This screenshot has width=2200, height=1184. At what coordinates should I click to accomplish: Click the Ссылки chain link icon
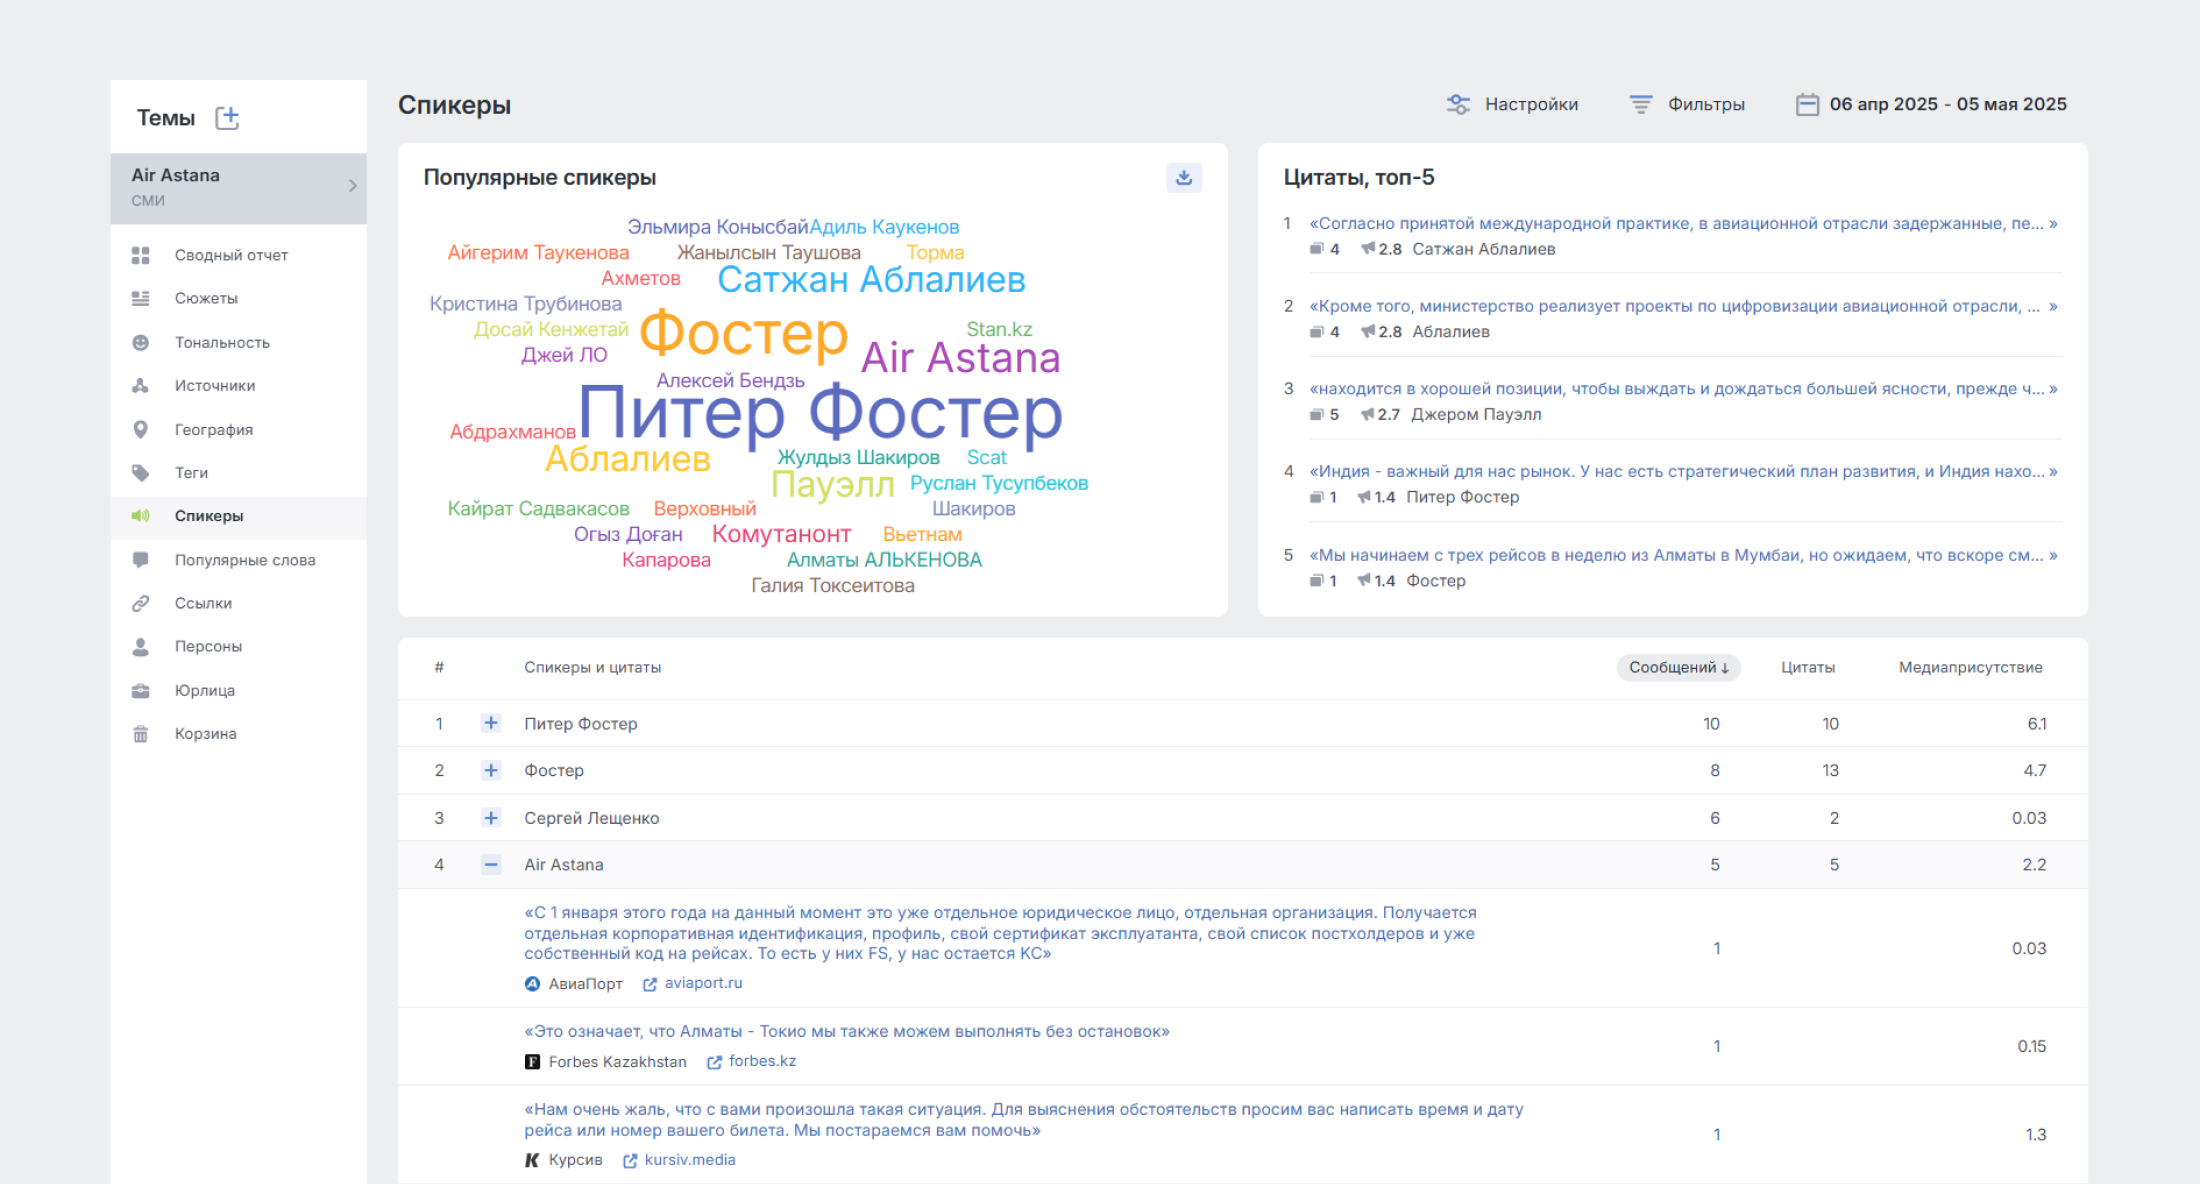pos(141,603)
